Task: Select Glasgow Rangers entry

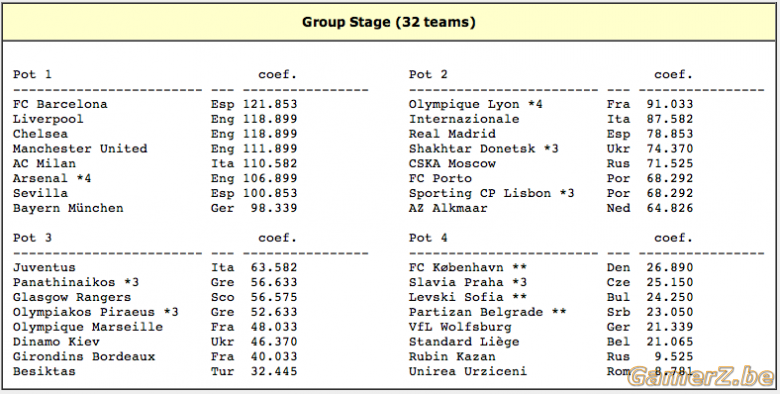Action: 72,297
